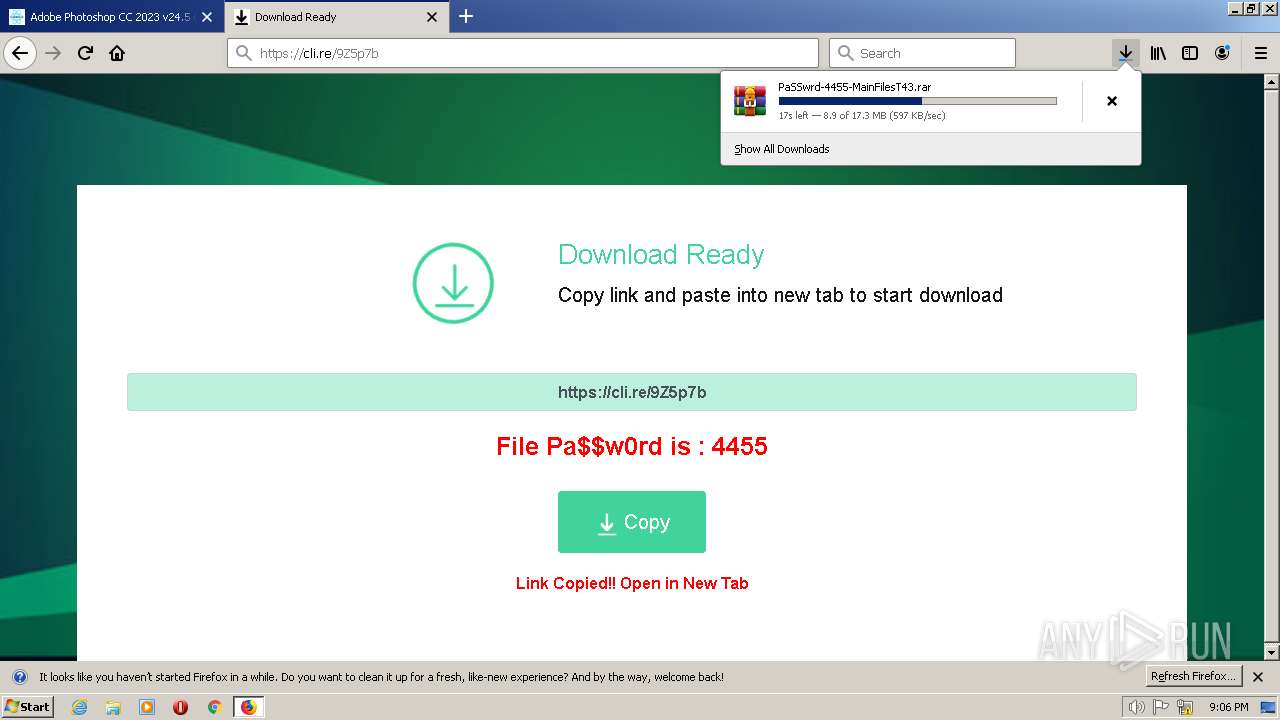The image size is (1280, 720).
Task: Click the download progress bar
Action: (x=917, y=101)
